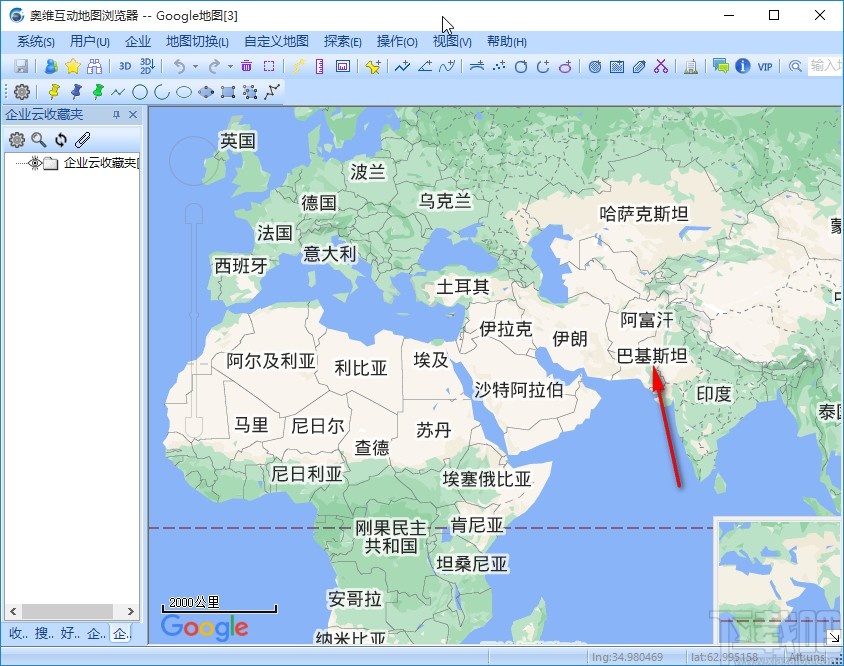Click the map zoom slider track
The width and height of the screenshot is (844, 666).
pos(194,320)
